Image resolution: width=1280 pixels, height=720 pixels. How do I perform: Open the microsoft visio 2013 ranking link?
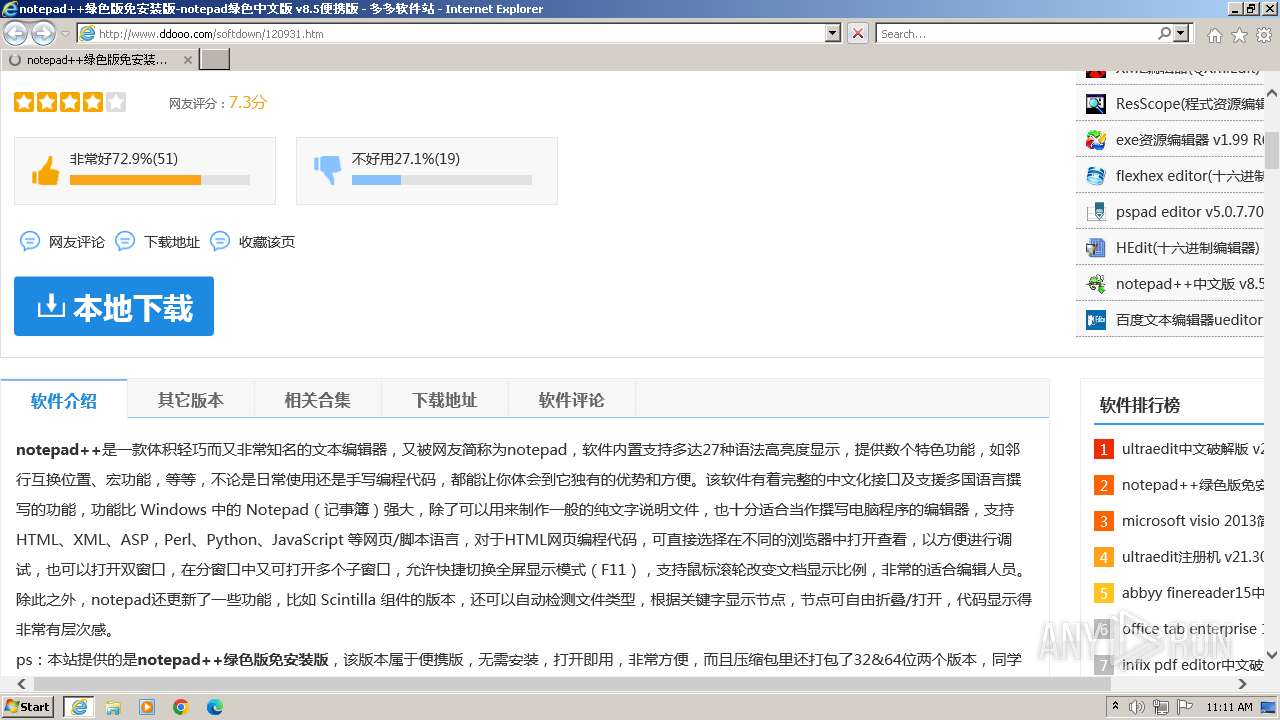click(x=1193, y=521)
